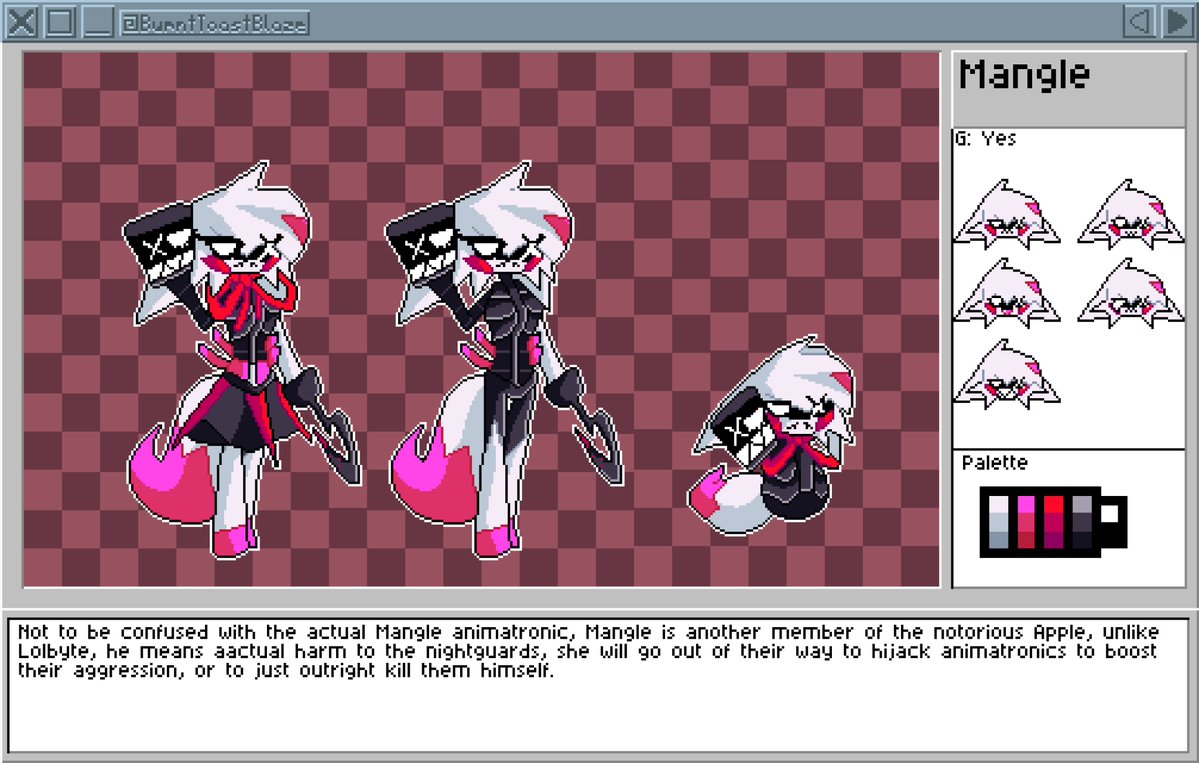
Task: Pick the white swatch beside the palette
Action: pos(1110,514)
